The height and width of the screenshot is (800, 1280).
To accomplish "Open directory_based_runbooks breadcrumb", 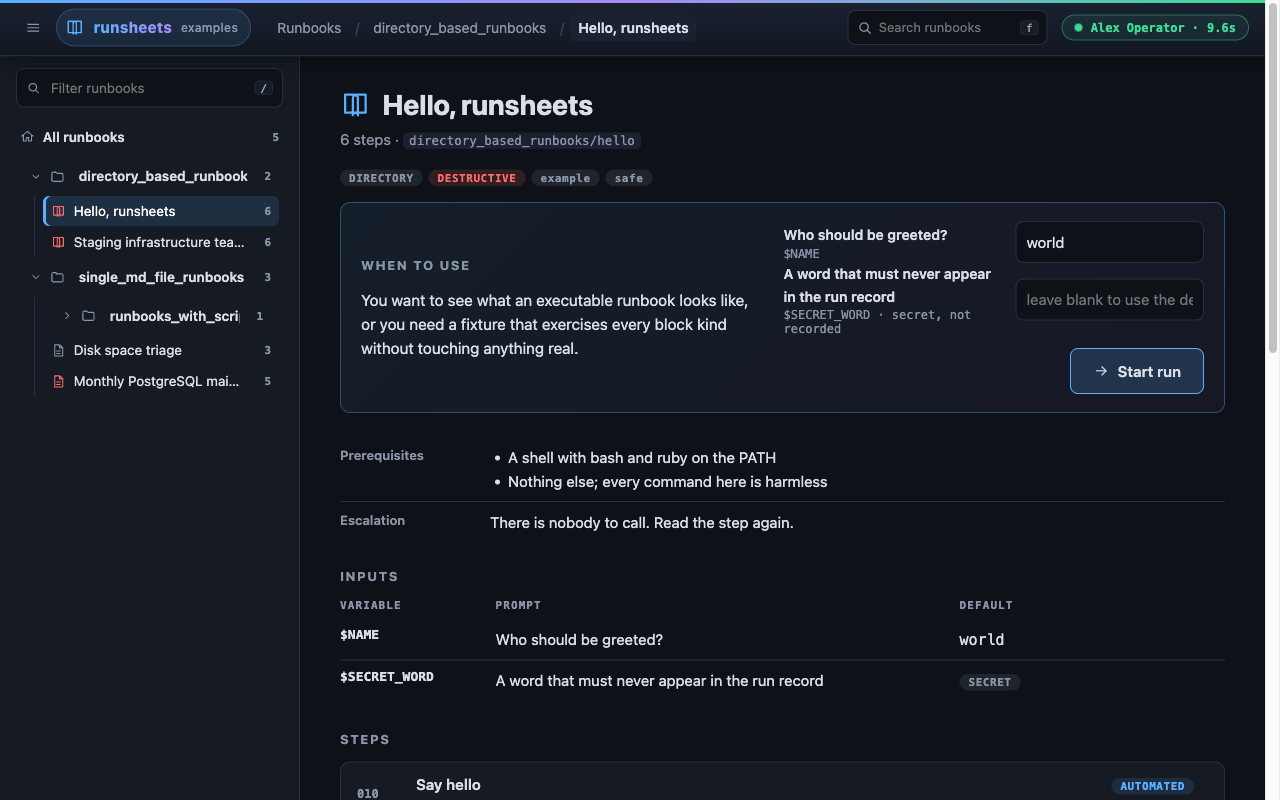I will point(460,28).
